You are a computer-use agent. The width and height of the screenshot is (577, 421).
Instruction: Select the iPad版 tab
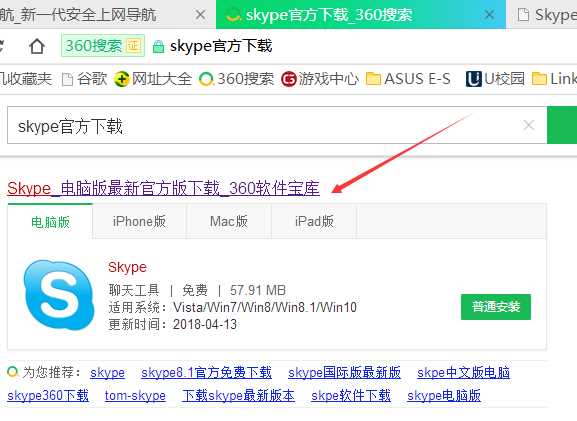tap(314, 222)
